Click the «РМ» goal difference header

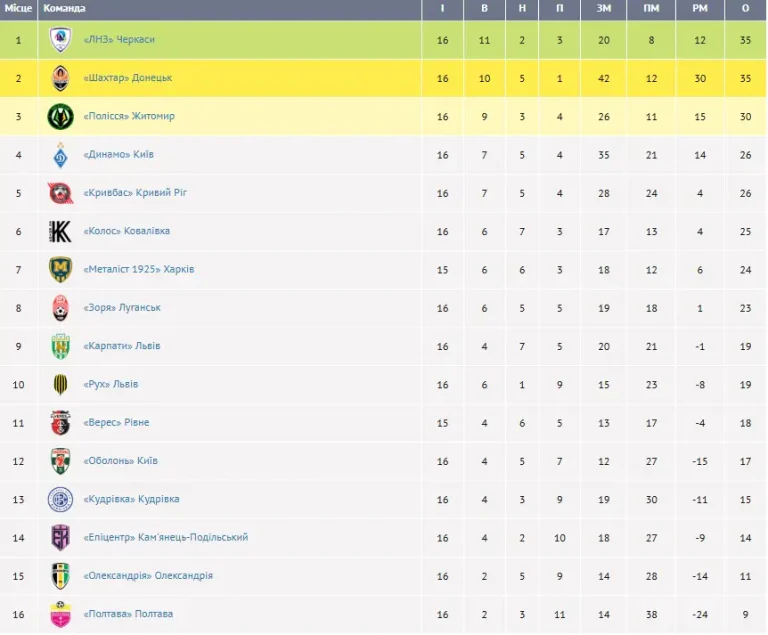[699, 8]
